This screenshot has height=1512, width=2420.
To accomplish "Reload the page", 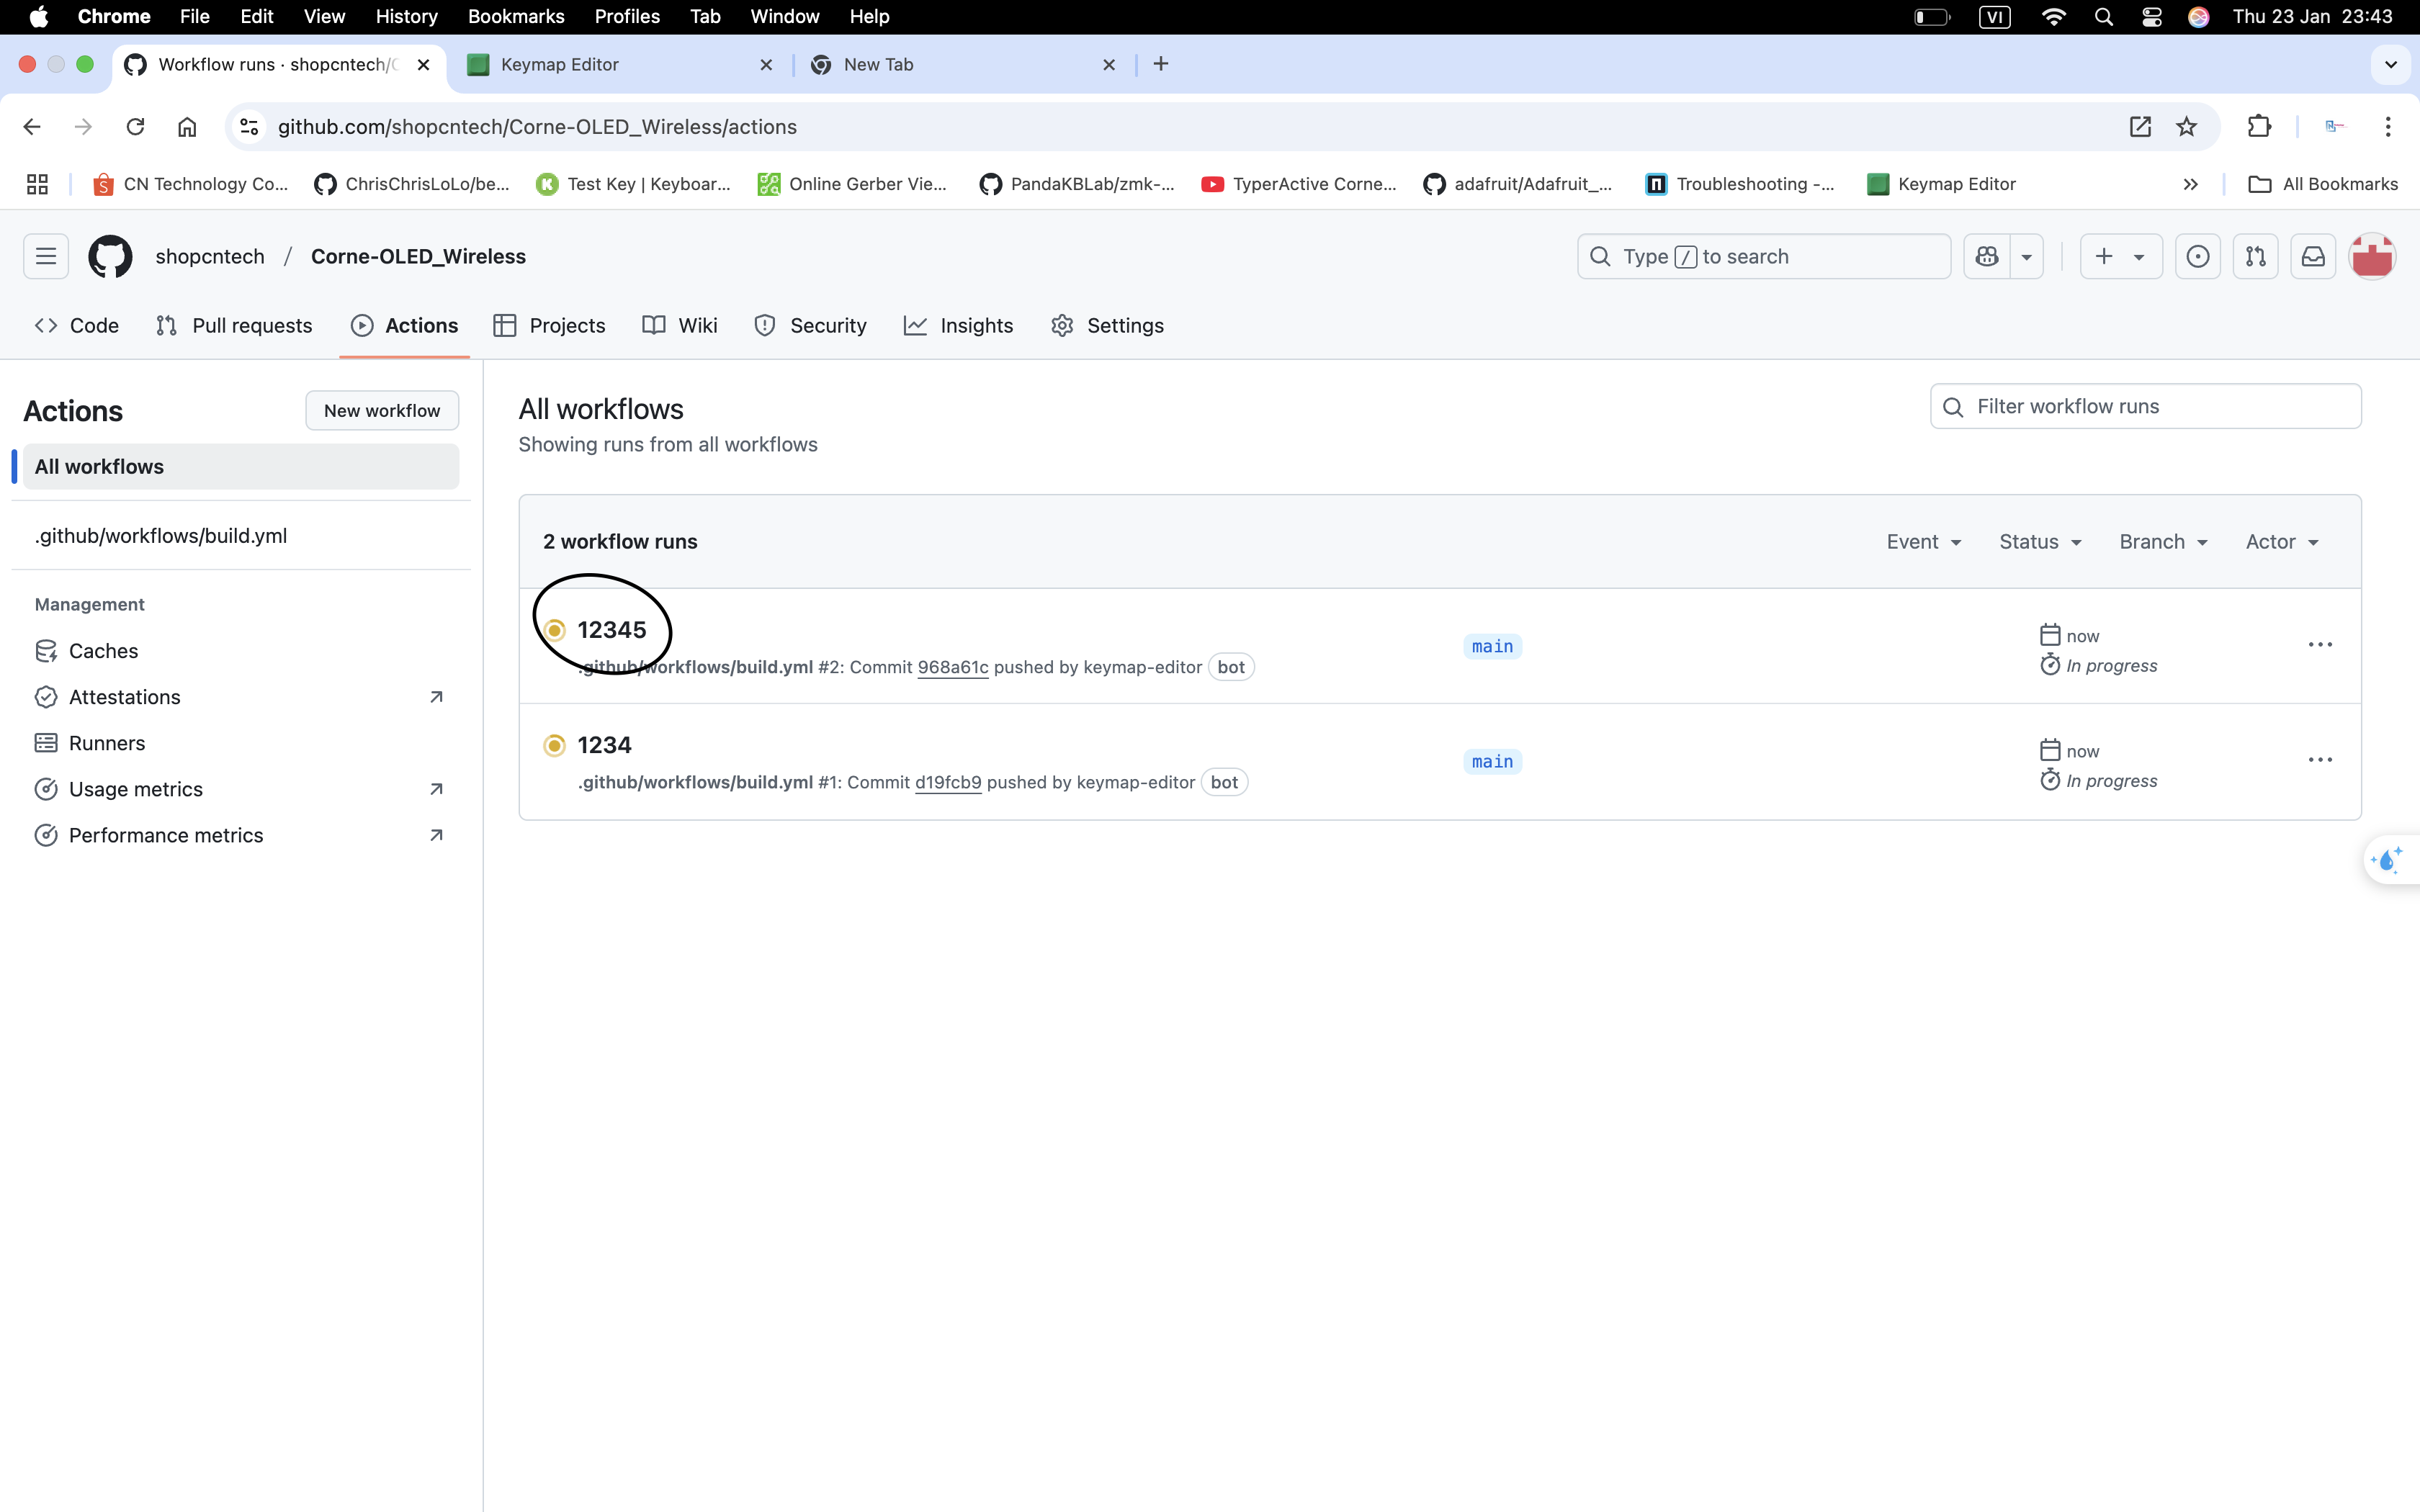I will point(135,127).
